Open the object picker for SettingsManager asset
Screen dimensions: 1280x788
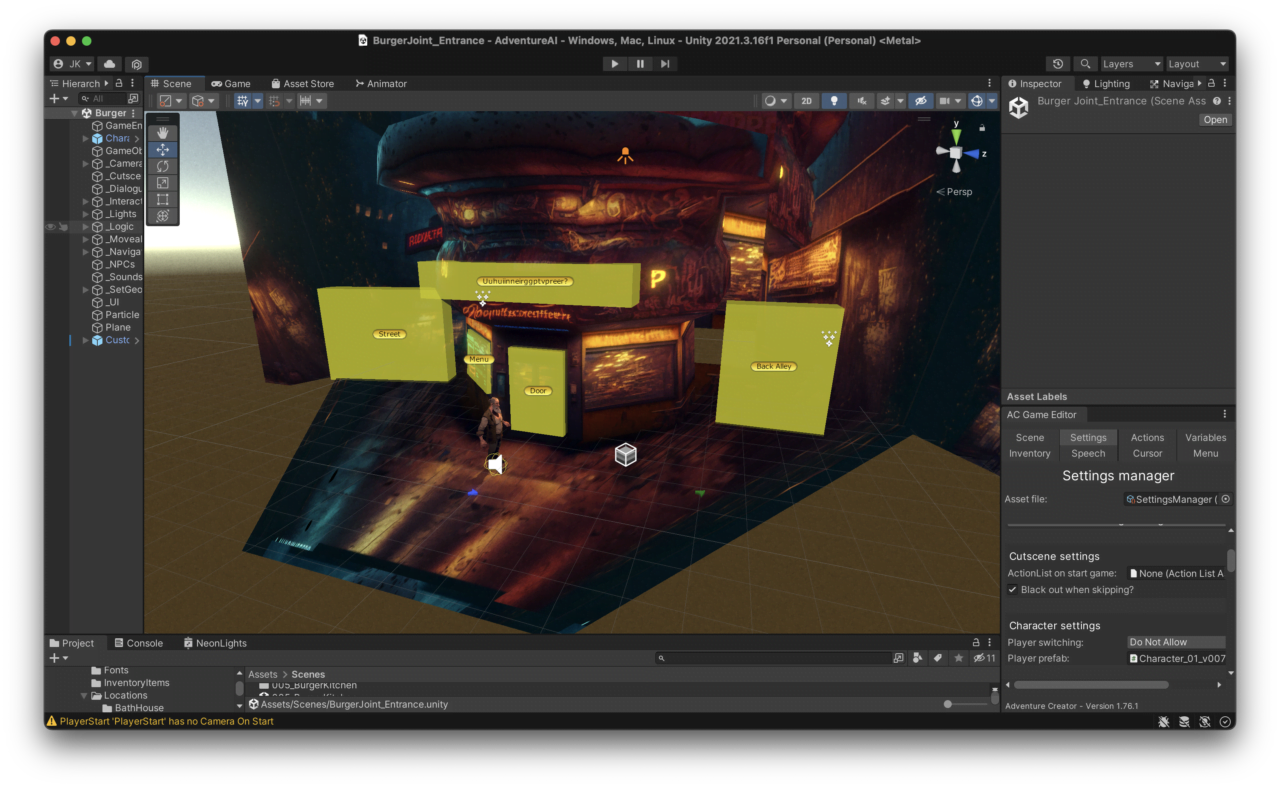[1226, 499]
